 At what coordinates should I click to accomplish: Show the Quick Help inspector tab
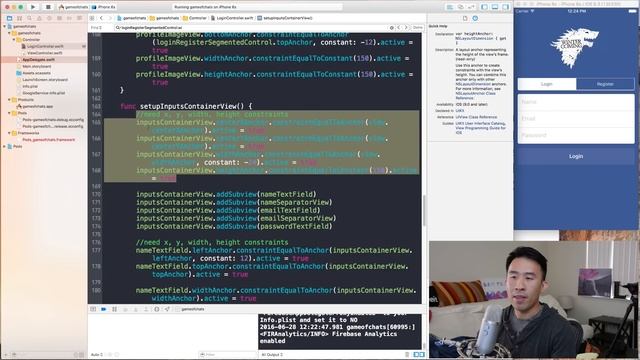[475, 18]
